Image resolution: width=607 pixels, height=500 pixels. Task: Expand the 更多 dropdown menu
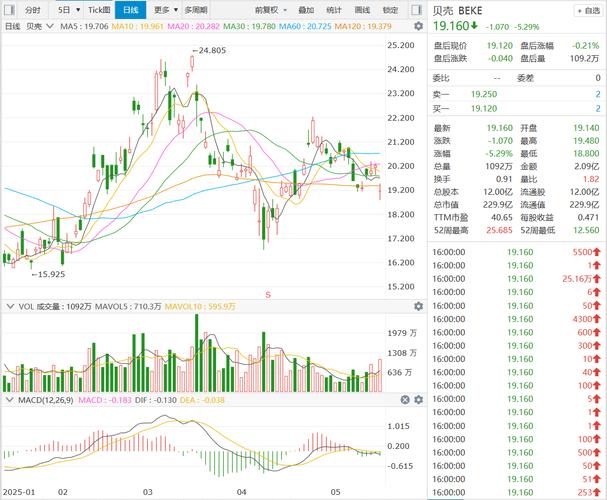pyautogui.click(x=165, y=9)
